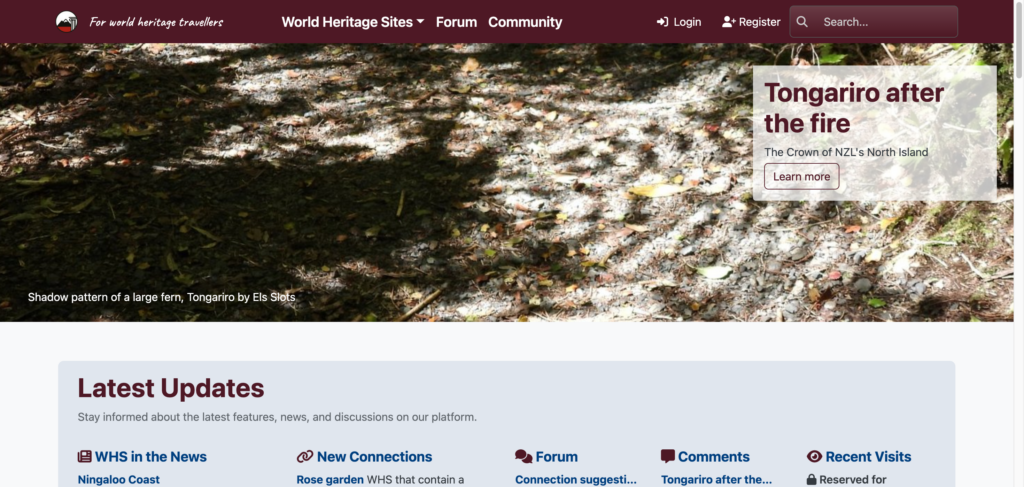Click the speech bubble icon beside Comments
The image size is (1024, 487).
(x=668, y=456)
